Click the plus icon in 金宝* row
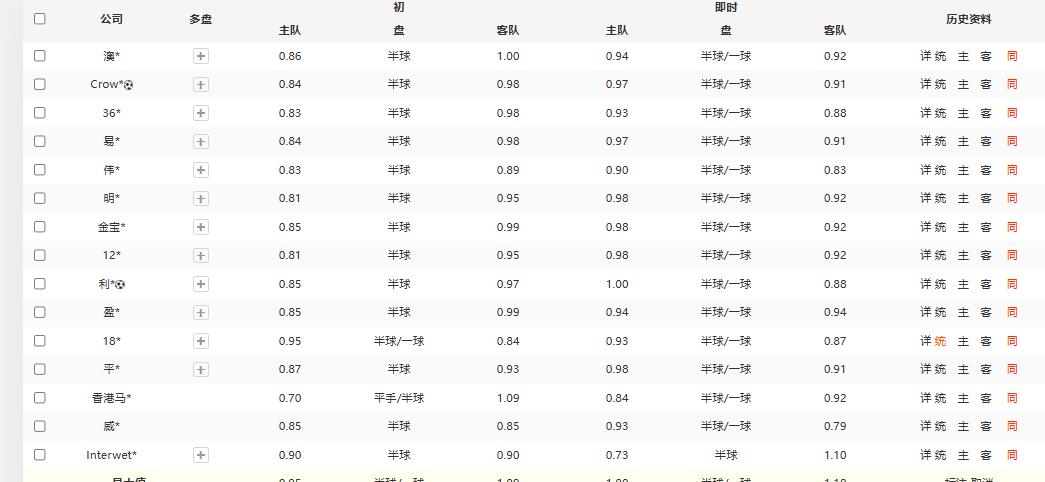1045x482 pixels. point(200,227)
